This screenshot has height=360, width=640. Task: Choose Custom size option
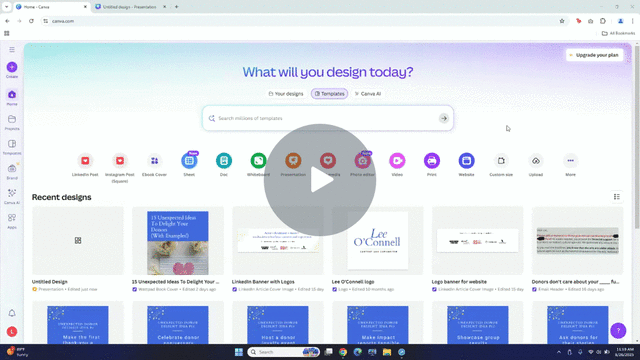(501, 165)
